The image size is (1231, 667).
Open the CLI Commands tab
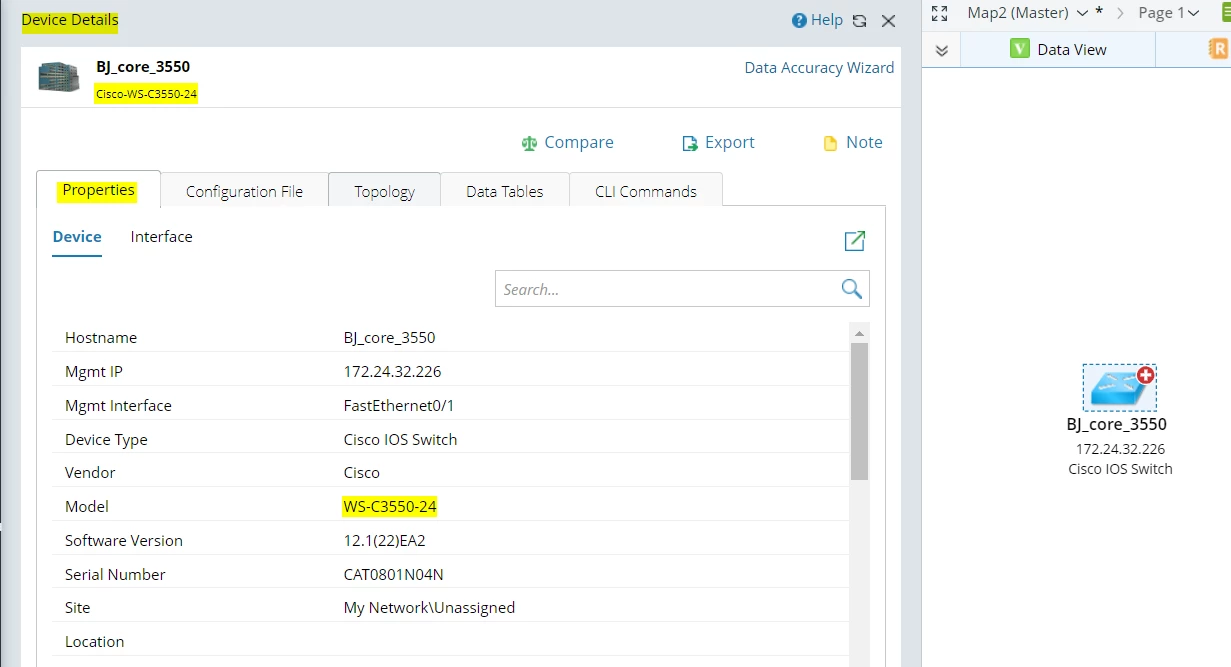646,191
